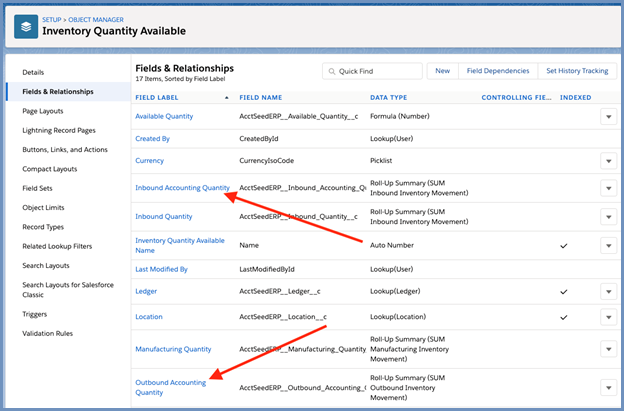Screen dimensions: 624x411
Task: Open the Outbound Accounting Quantity row dropdown
Action: (x=608, y=388)
